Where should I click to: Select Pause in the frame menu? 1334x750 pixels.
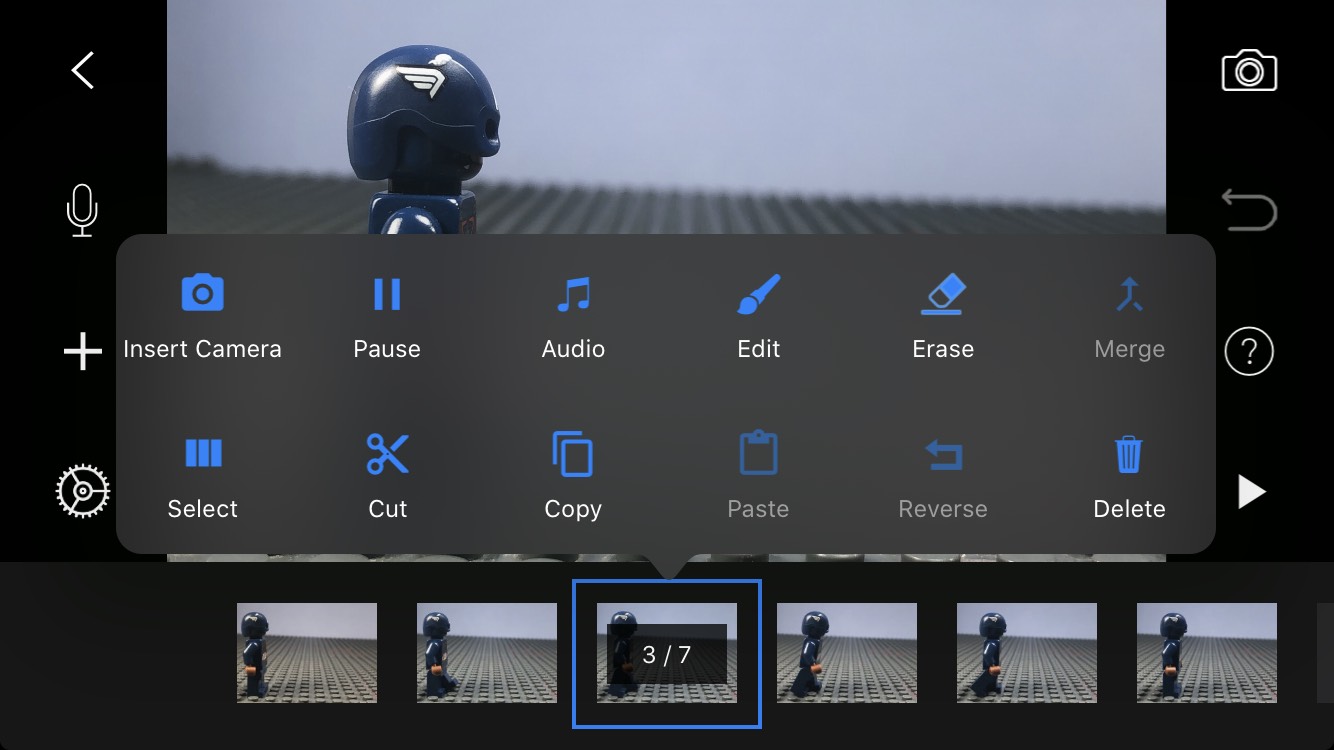(387, 318)
